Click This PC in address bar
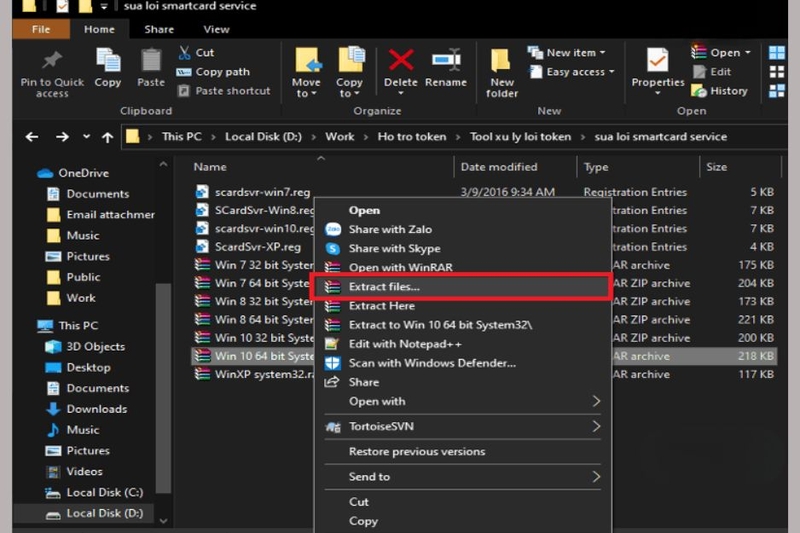Image resolution: width=800 pixels, height=533 pixels. tap(182, 137)
